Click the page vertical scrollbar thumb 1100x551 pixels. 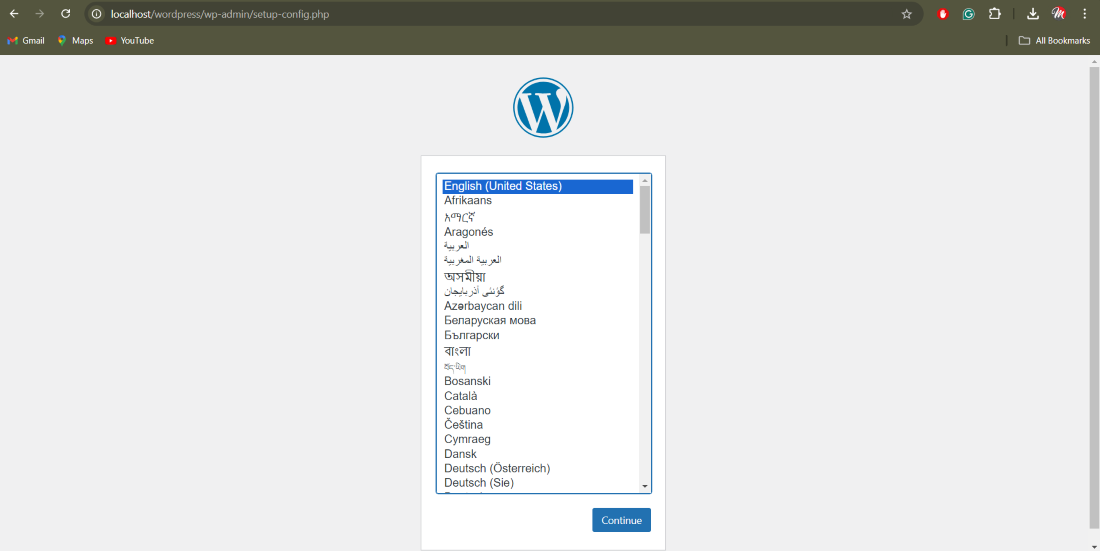1094,298
